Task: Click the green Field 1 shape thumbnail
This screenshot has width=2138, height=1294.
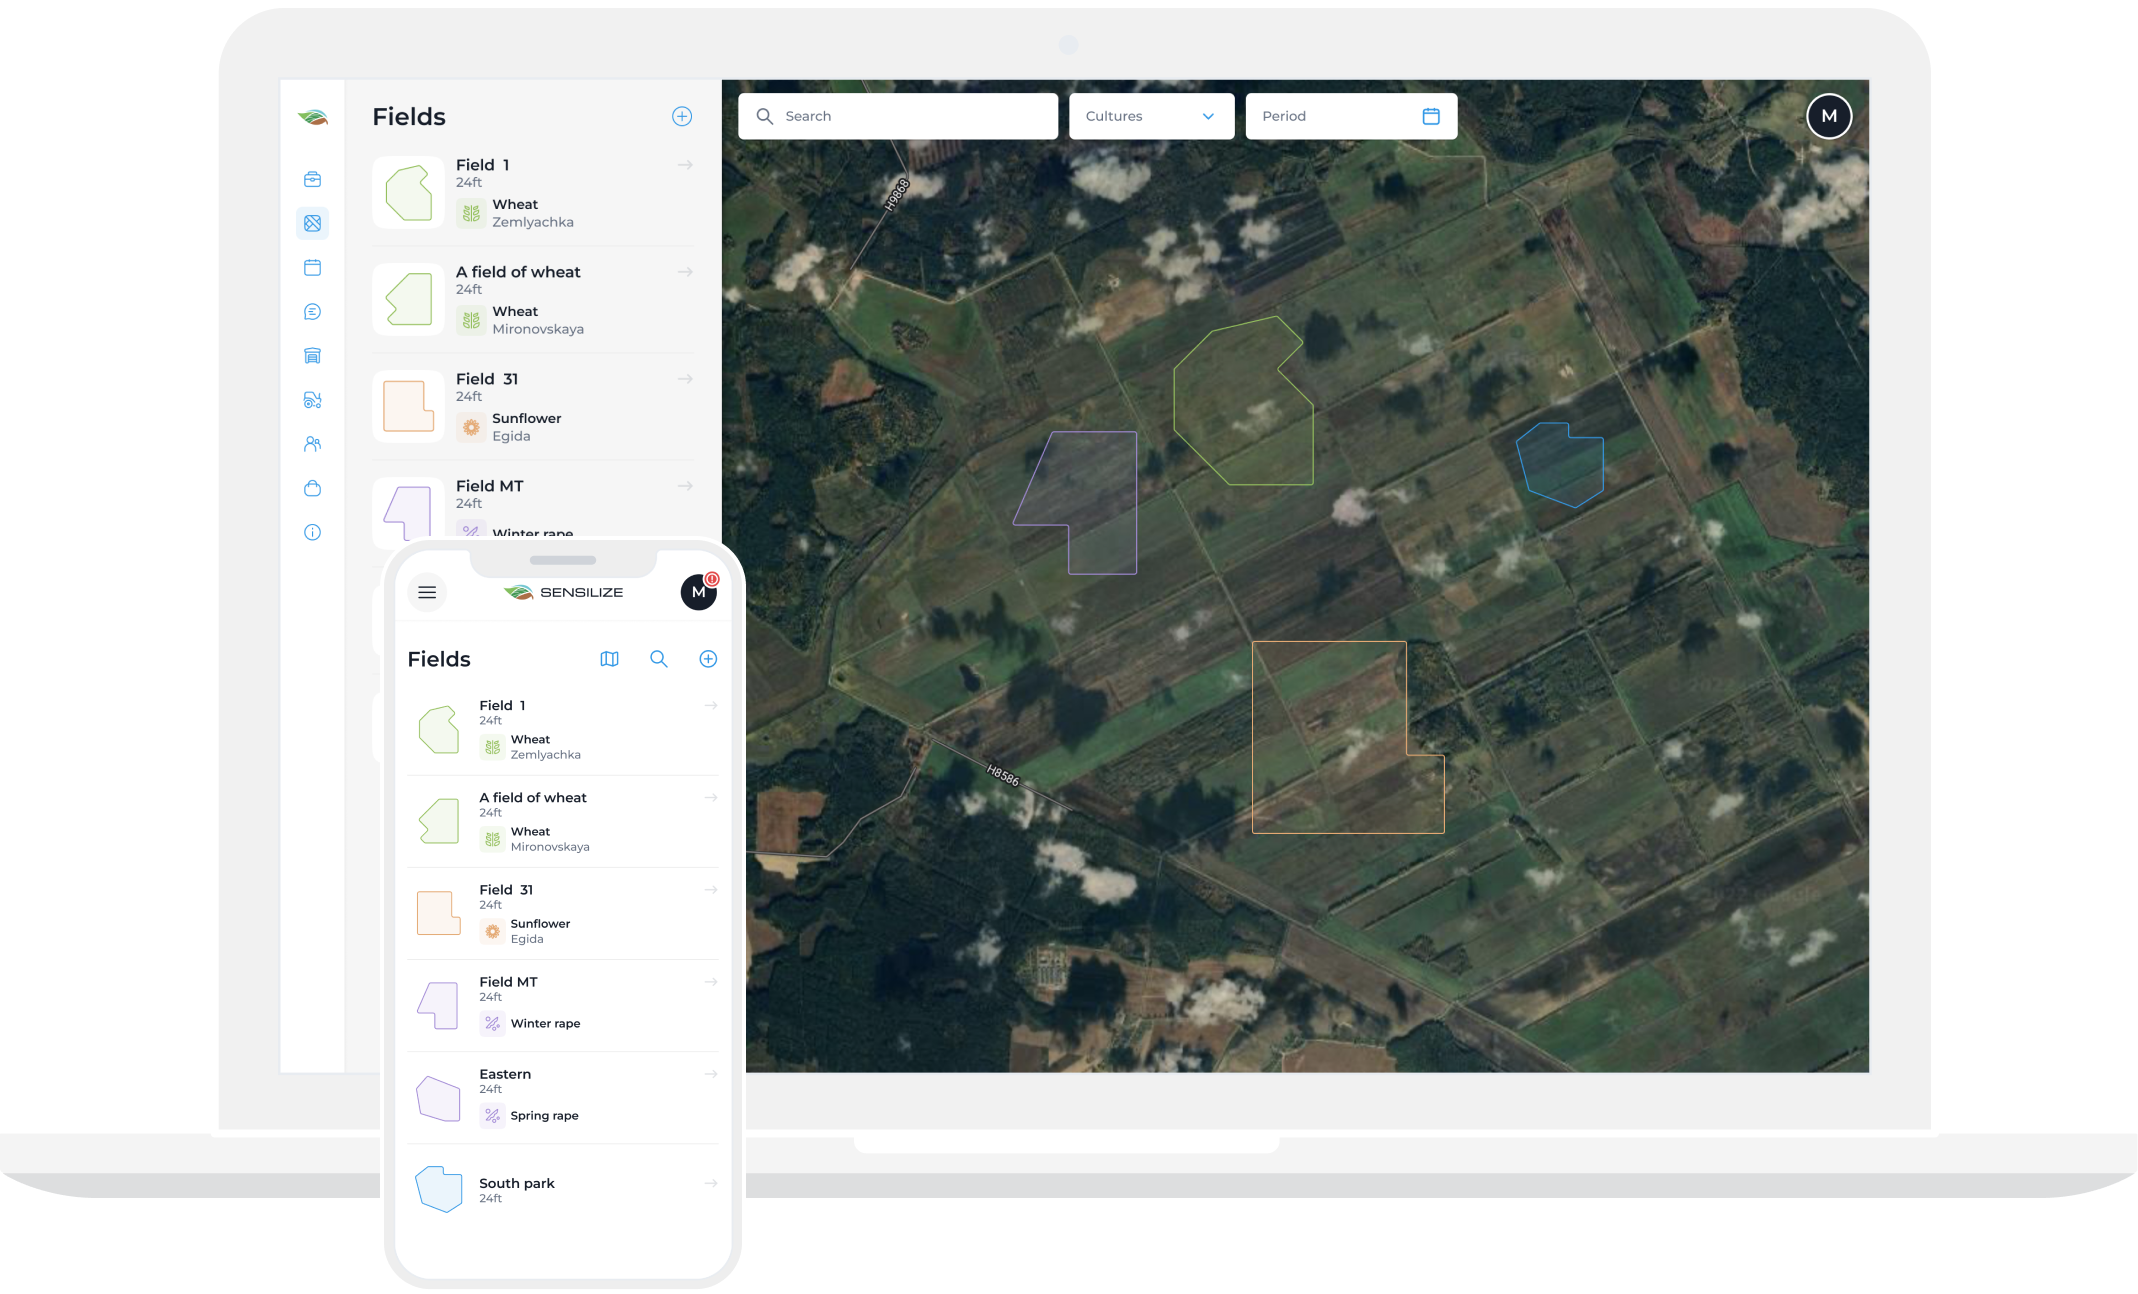Action: coord(408,192)
